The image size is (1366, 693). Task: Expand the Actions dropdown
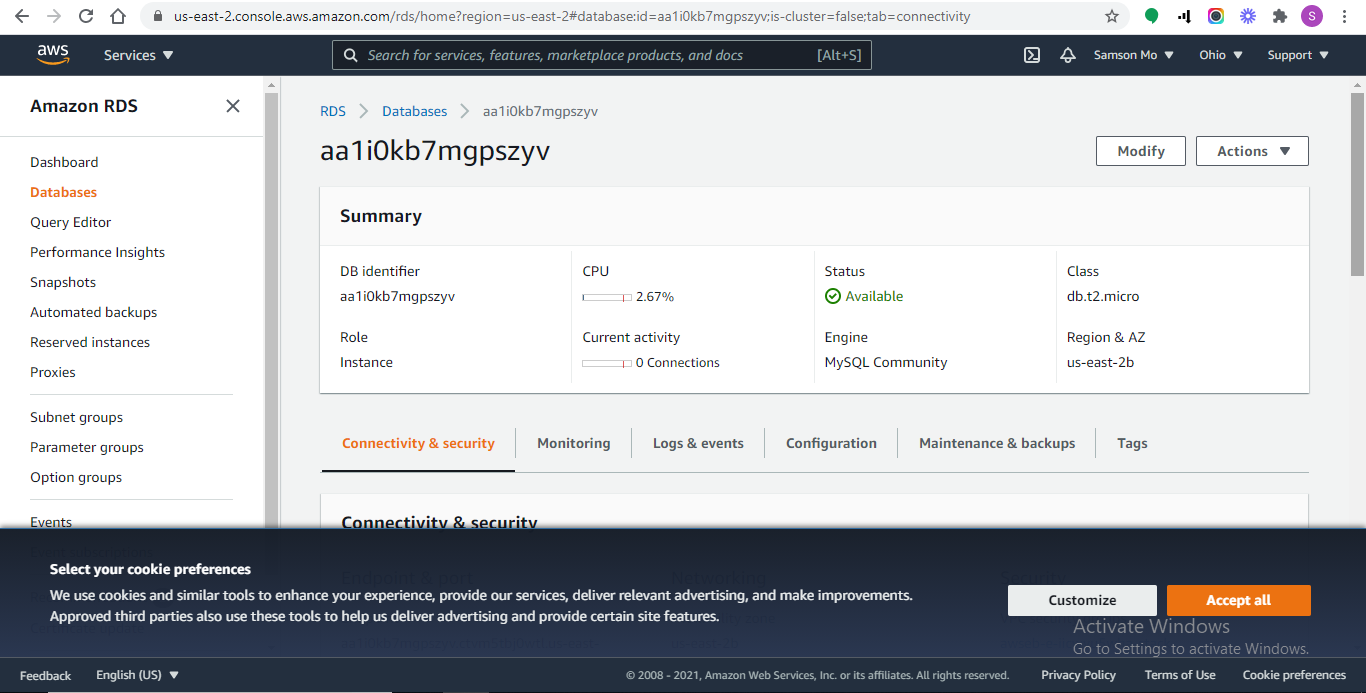tap(1252, 151)
